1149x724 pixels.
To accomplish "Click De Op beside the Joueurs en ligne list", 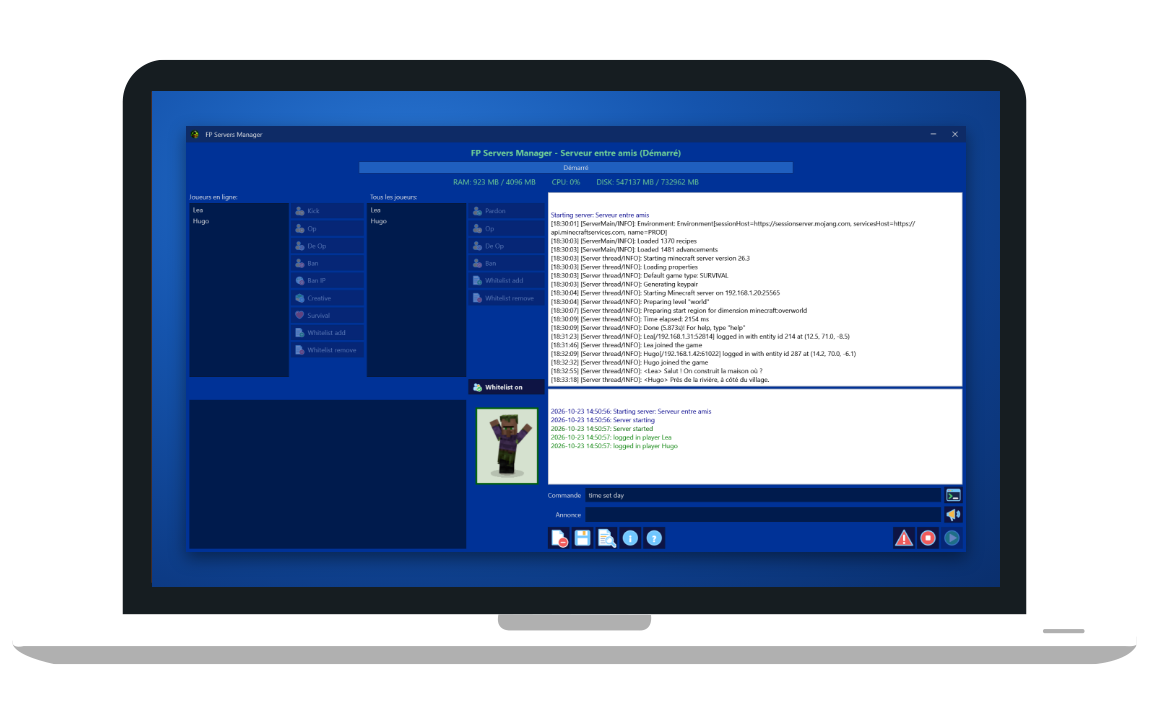I will click(x=328, y=246).
